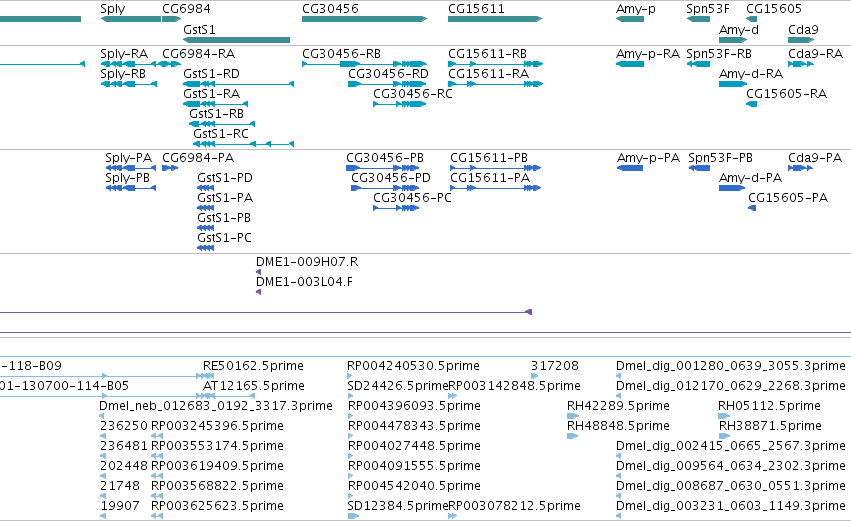Select protein label CG30456-PB
Screen dimensions: 851x521
click(x=385, y=158)
